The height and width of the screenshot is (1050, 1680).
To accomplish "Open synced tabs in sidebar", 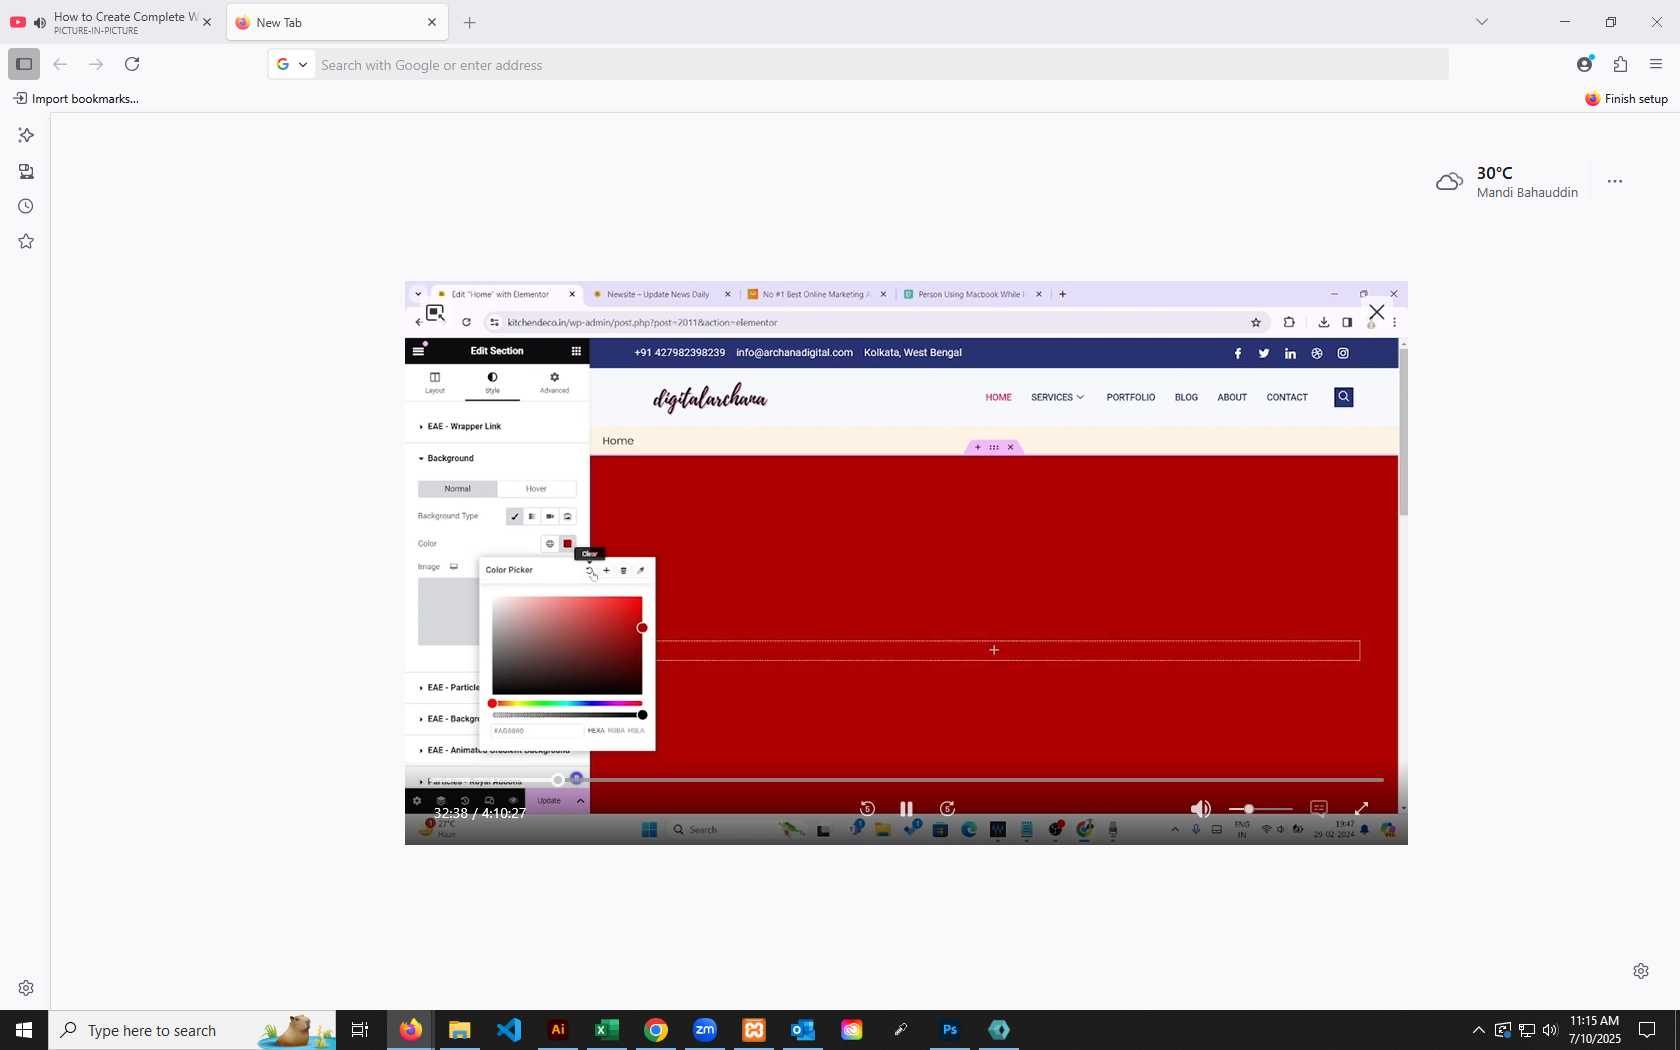I will (26, 171).
